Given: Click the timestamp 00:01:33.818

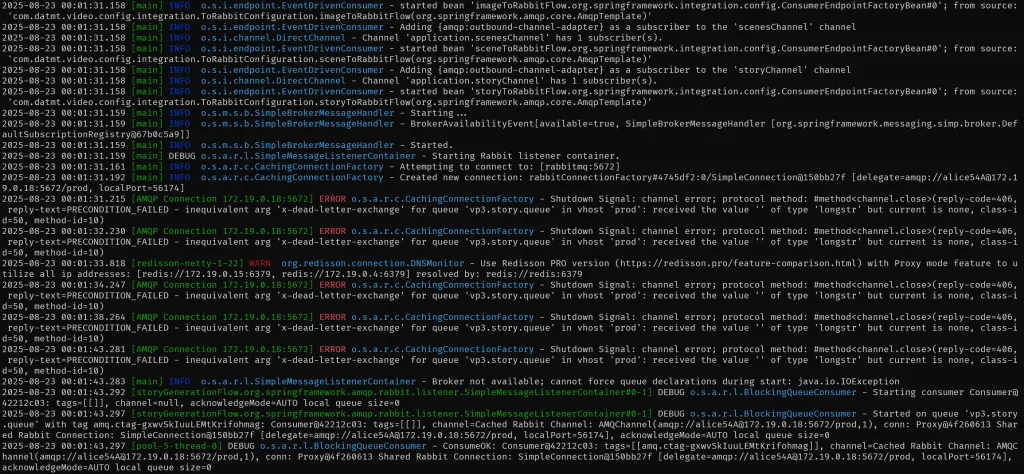Looking at the screenshot, I should [93, 263].
